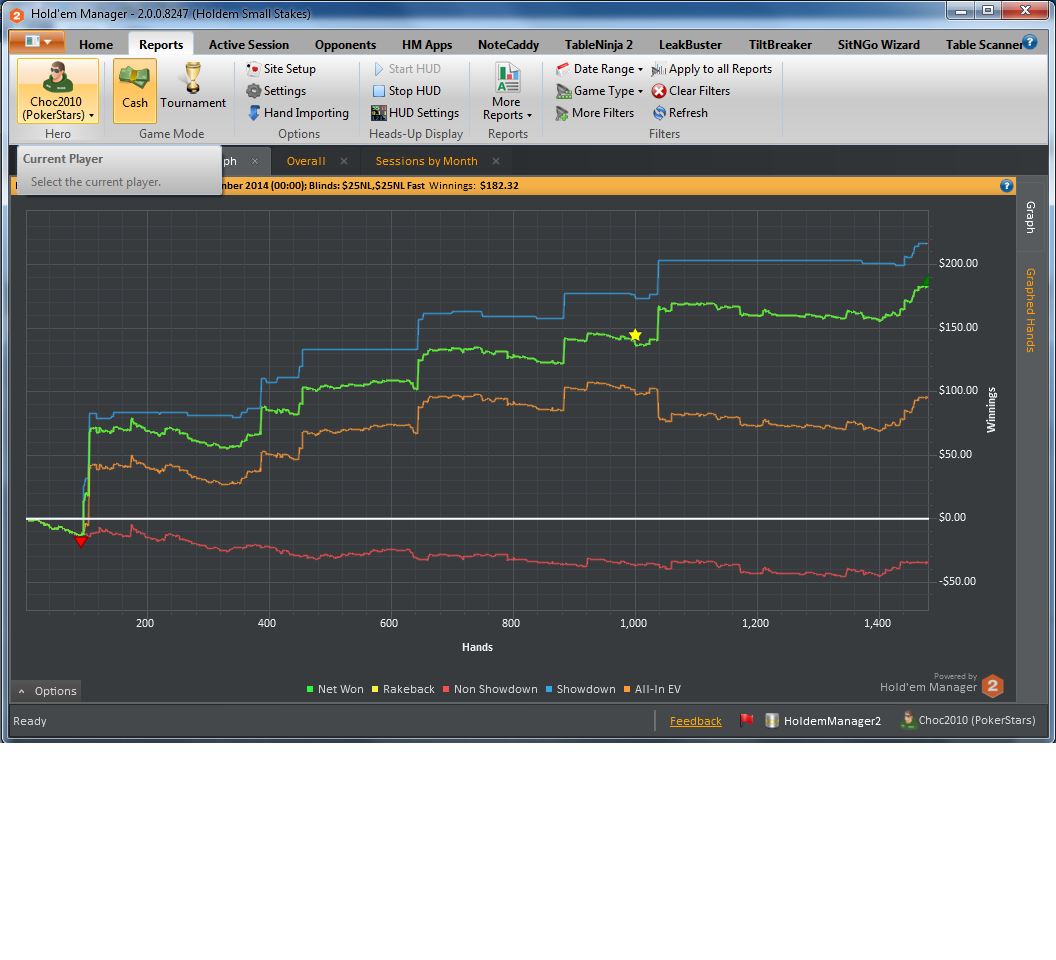The height and width of the screenshot is (960, 1056).
Task: Open Game Type filter dropdown
Action: point(599,91)
